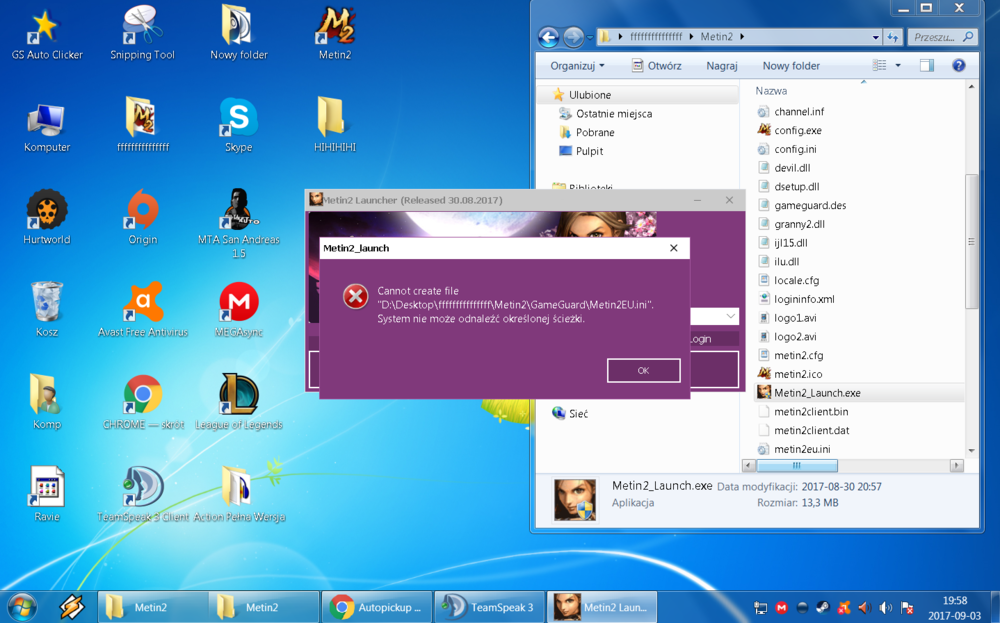The width and height of the screenshot is (1000, 623).
Task: Switch to Metin2 Launcher taskbar button
Action: [x=601, y=607]
